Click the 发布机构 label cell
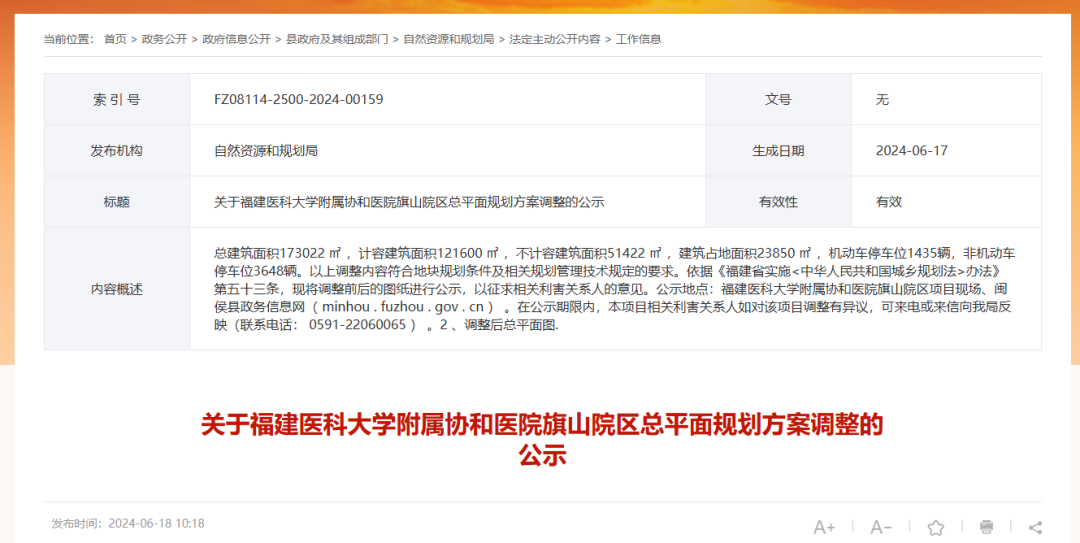1080x543 pixels. (x=117, y=150)
